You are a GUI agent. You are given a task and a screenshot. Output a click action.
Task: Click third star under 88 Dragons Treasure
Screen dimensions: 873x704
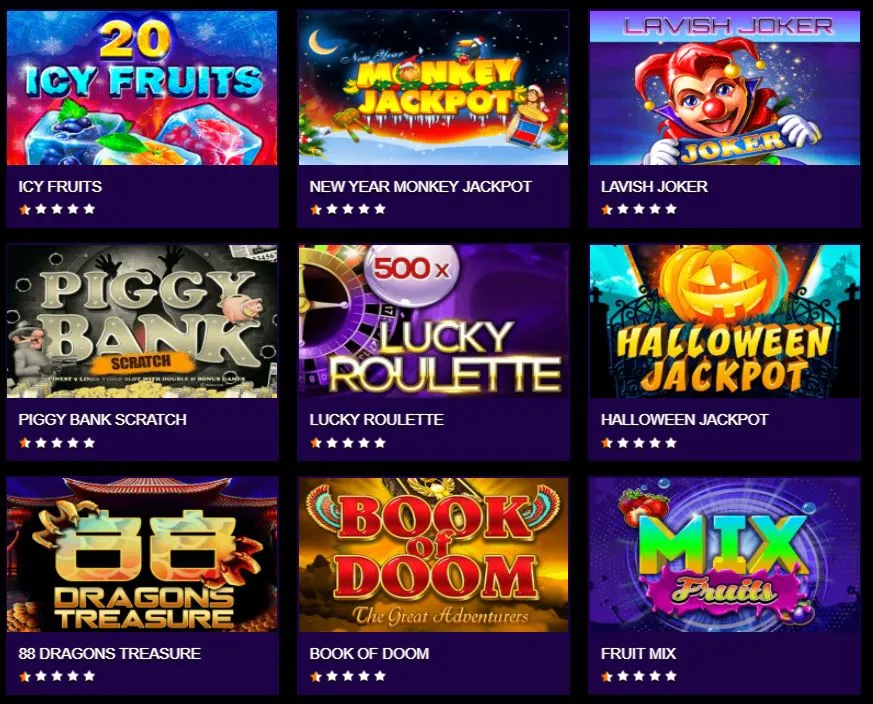coord(57,676)
